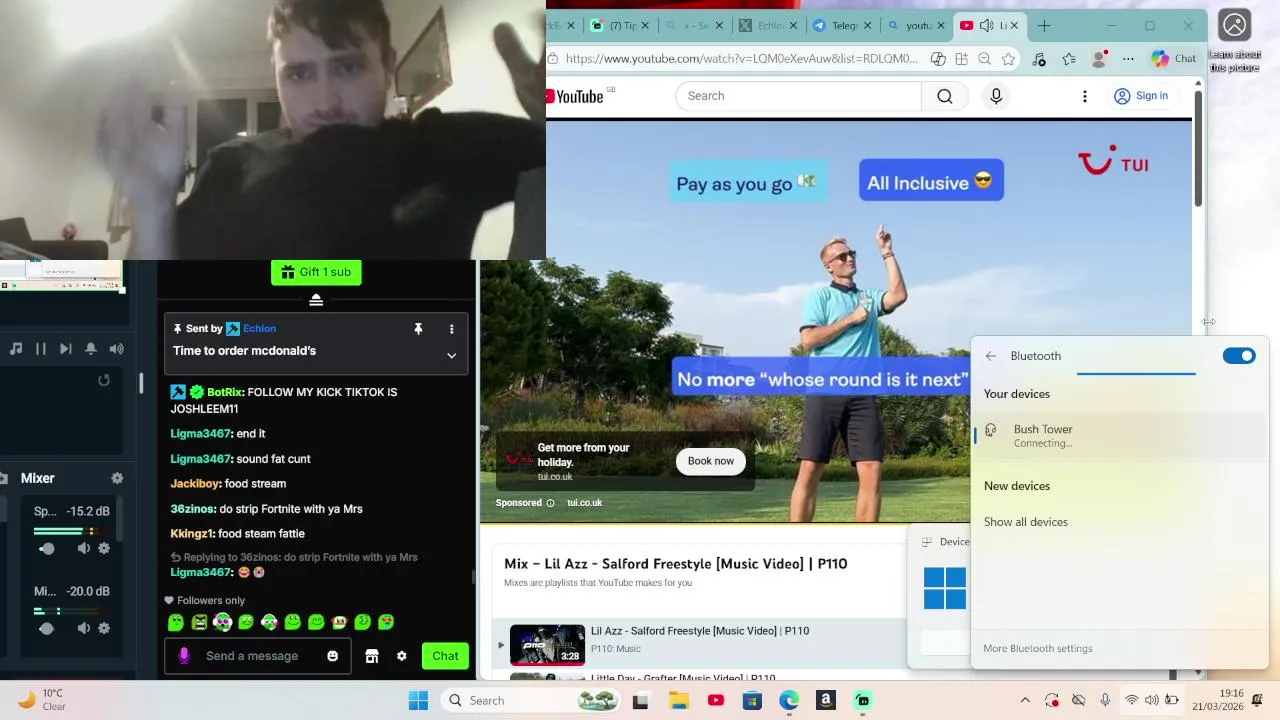Open Show all devices in Bluetooth panel

click(x=1026, y=522)
